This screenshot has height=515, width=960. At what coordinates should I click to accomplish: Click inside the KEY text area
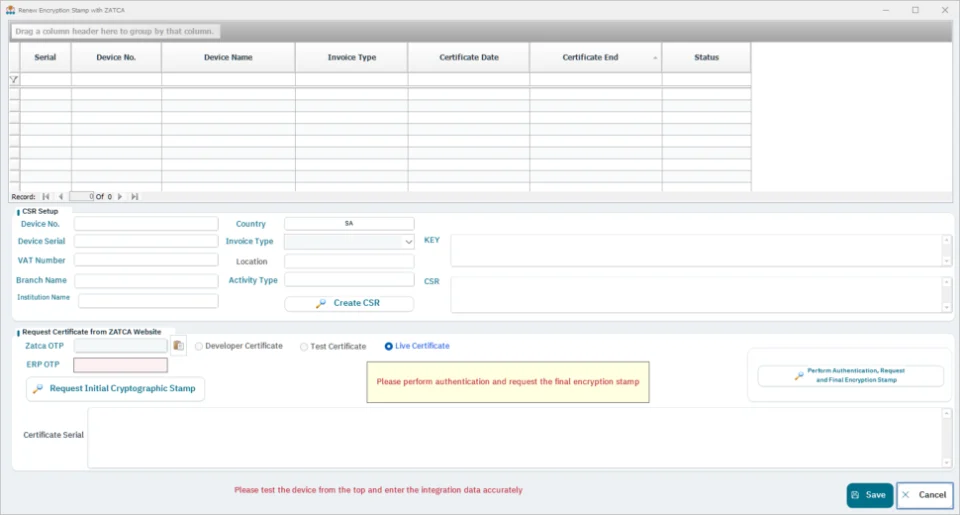pyautogui.click(x=696, y=250)
